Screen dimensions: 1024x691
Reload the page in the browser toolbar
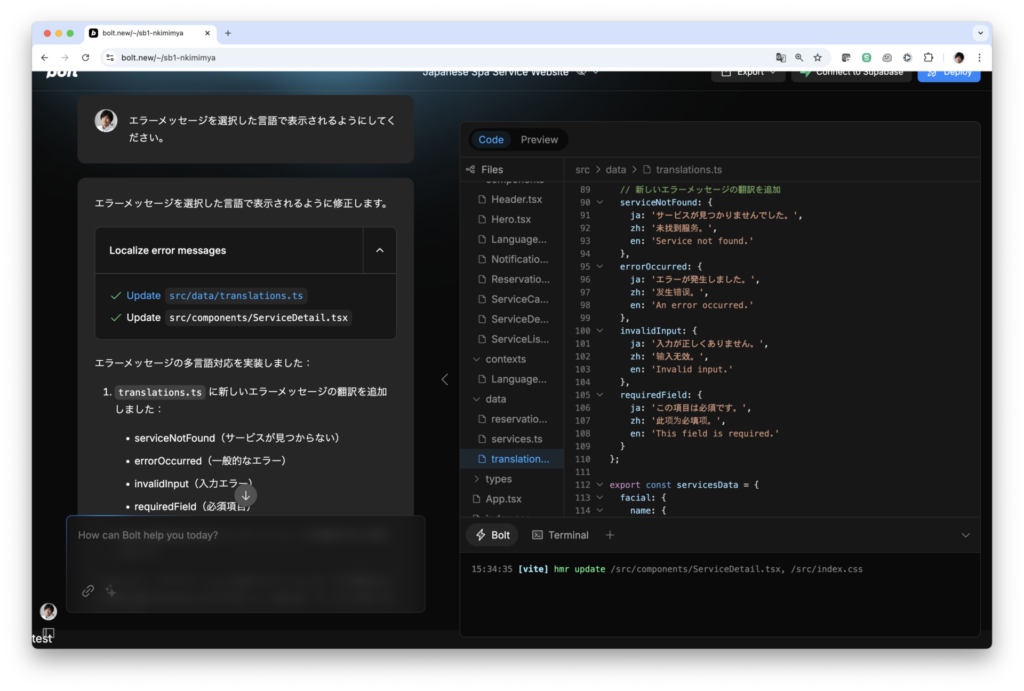pos(85,58)
